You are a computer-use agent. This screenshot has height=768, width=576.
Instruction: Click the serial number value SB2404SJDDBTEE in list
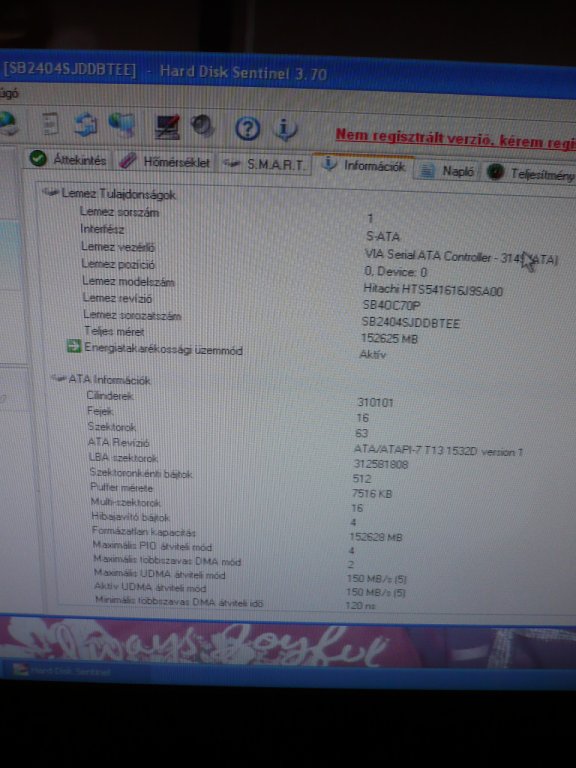[410, 323]
